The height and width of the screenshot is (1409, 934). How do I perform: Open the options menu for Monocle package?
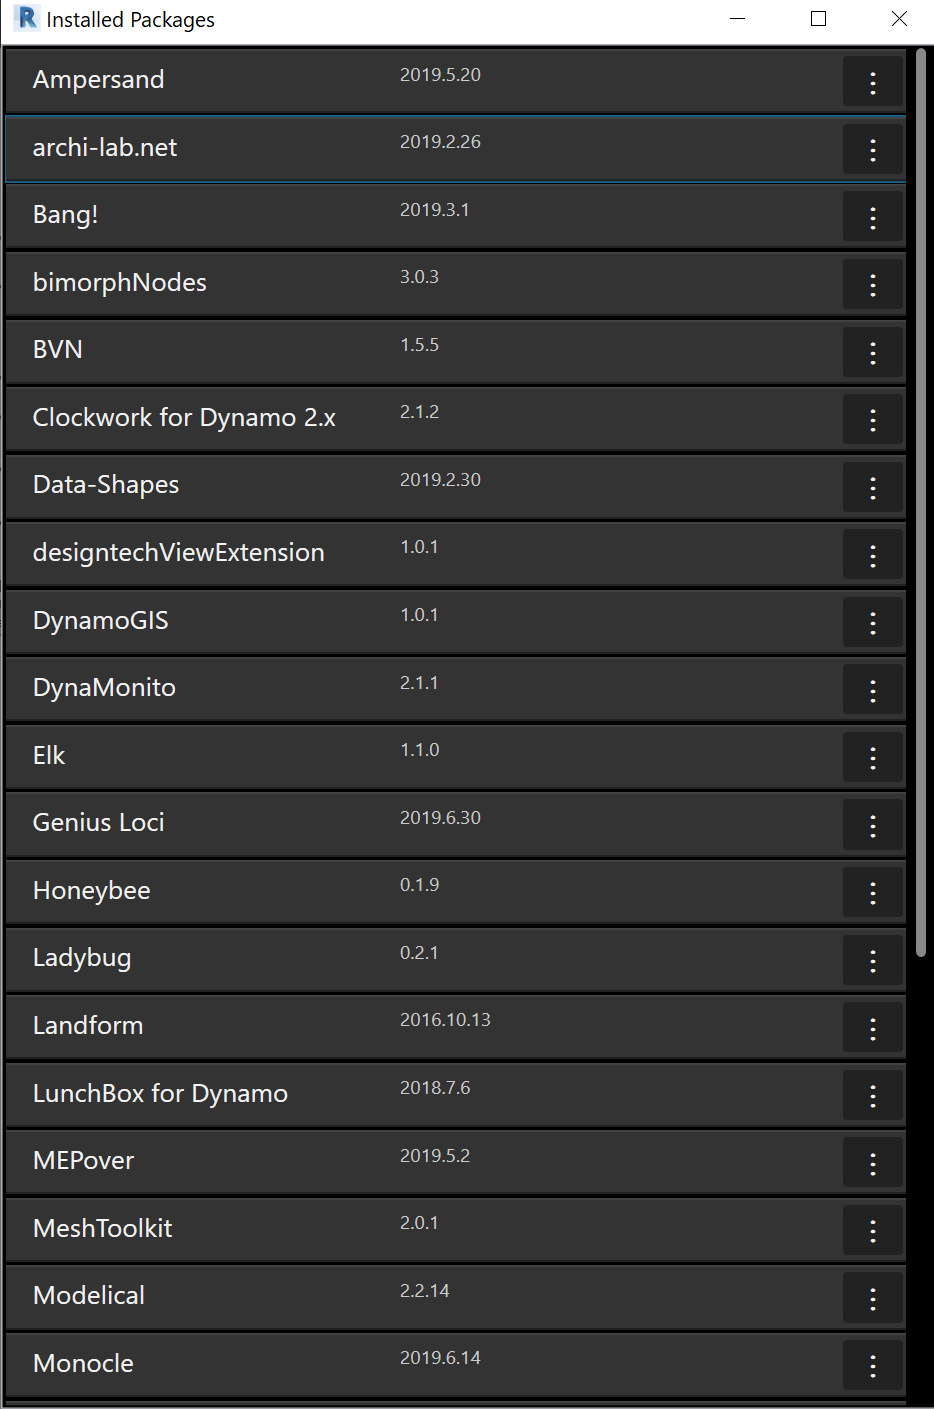point(872,1365)
